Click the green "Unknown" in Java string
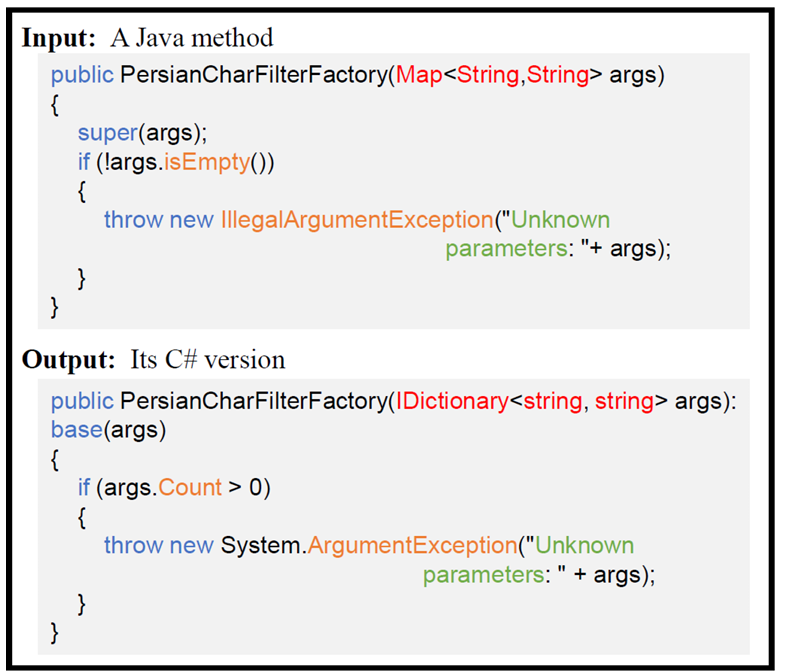The image size is (786, 671). 560,220
